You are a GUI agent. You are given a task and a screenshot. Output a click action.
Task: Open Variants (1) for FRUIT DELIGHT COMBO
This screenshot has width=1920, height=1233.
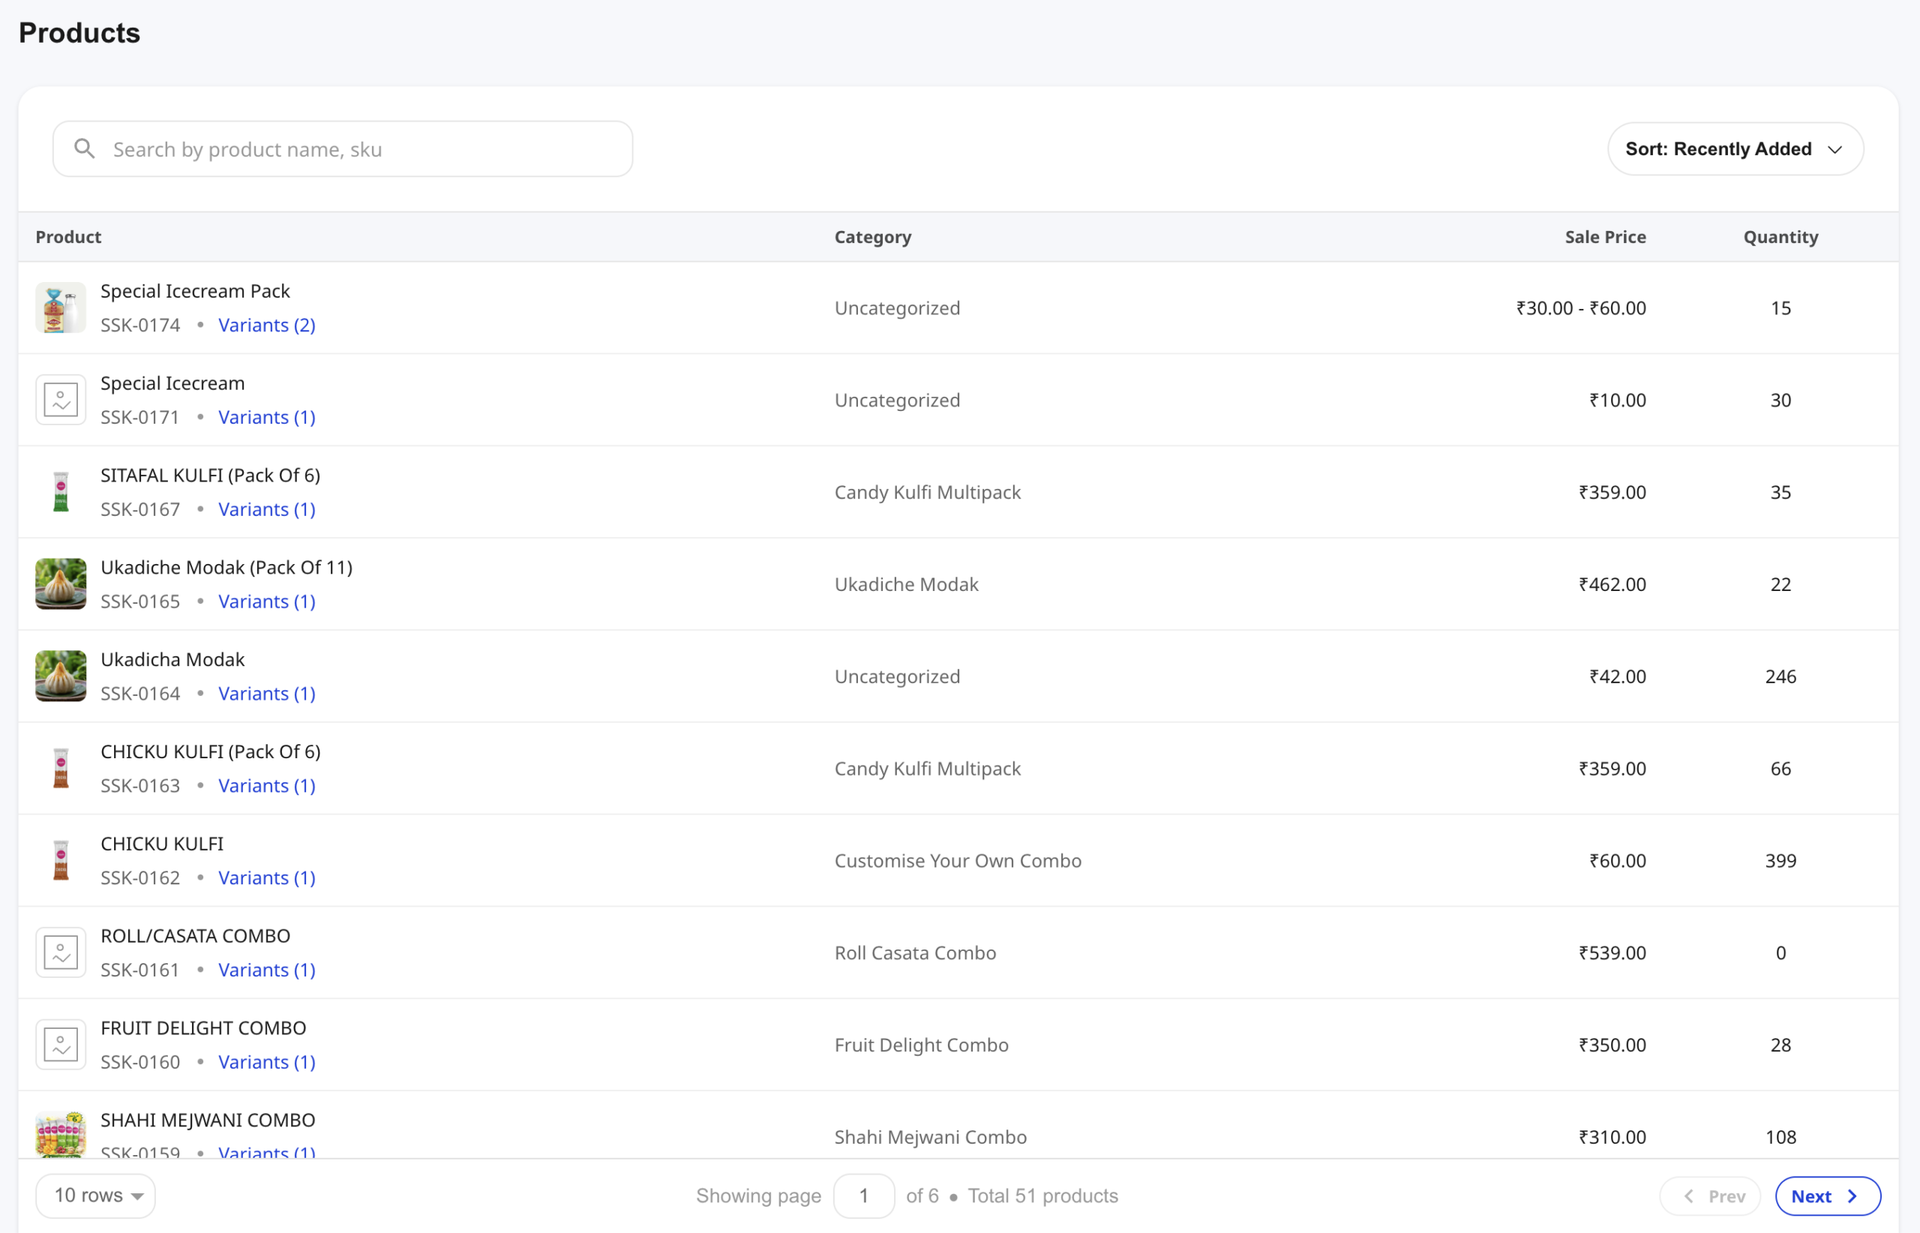(267, 1061)
